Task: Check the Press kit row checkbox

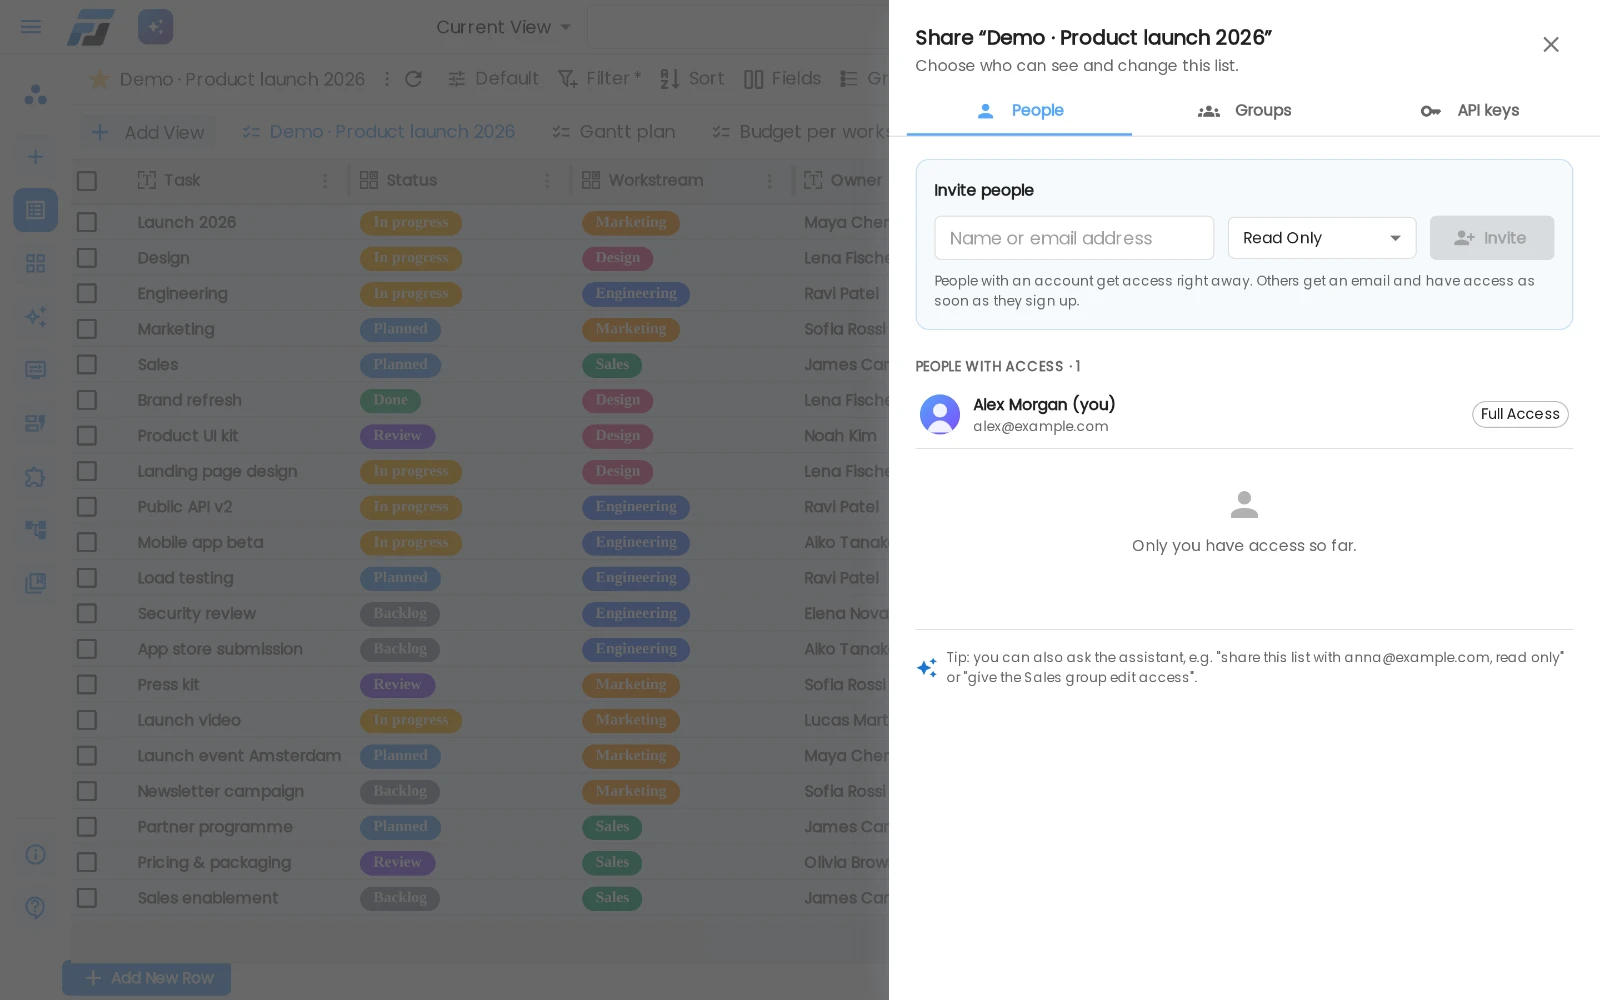Action: 87,685
